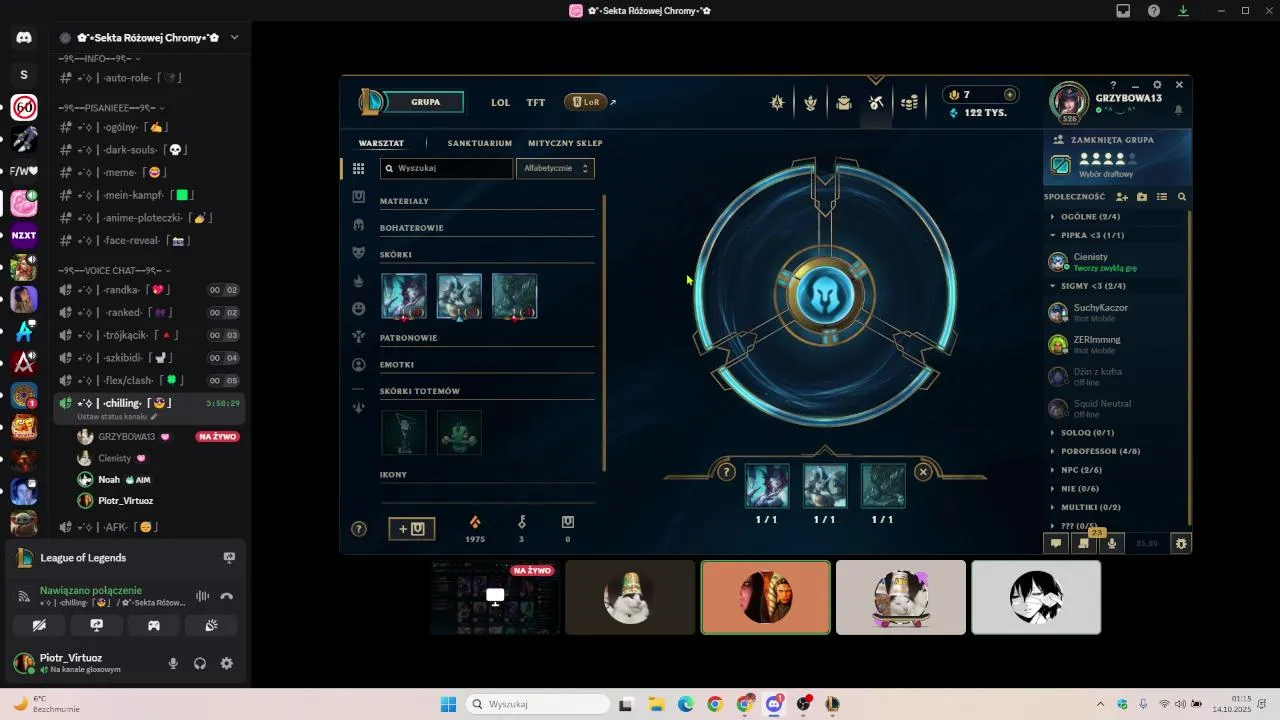Open the reroll help question mark icon
Screen dimensions: 1280x720
tap(727, 472)
